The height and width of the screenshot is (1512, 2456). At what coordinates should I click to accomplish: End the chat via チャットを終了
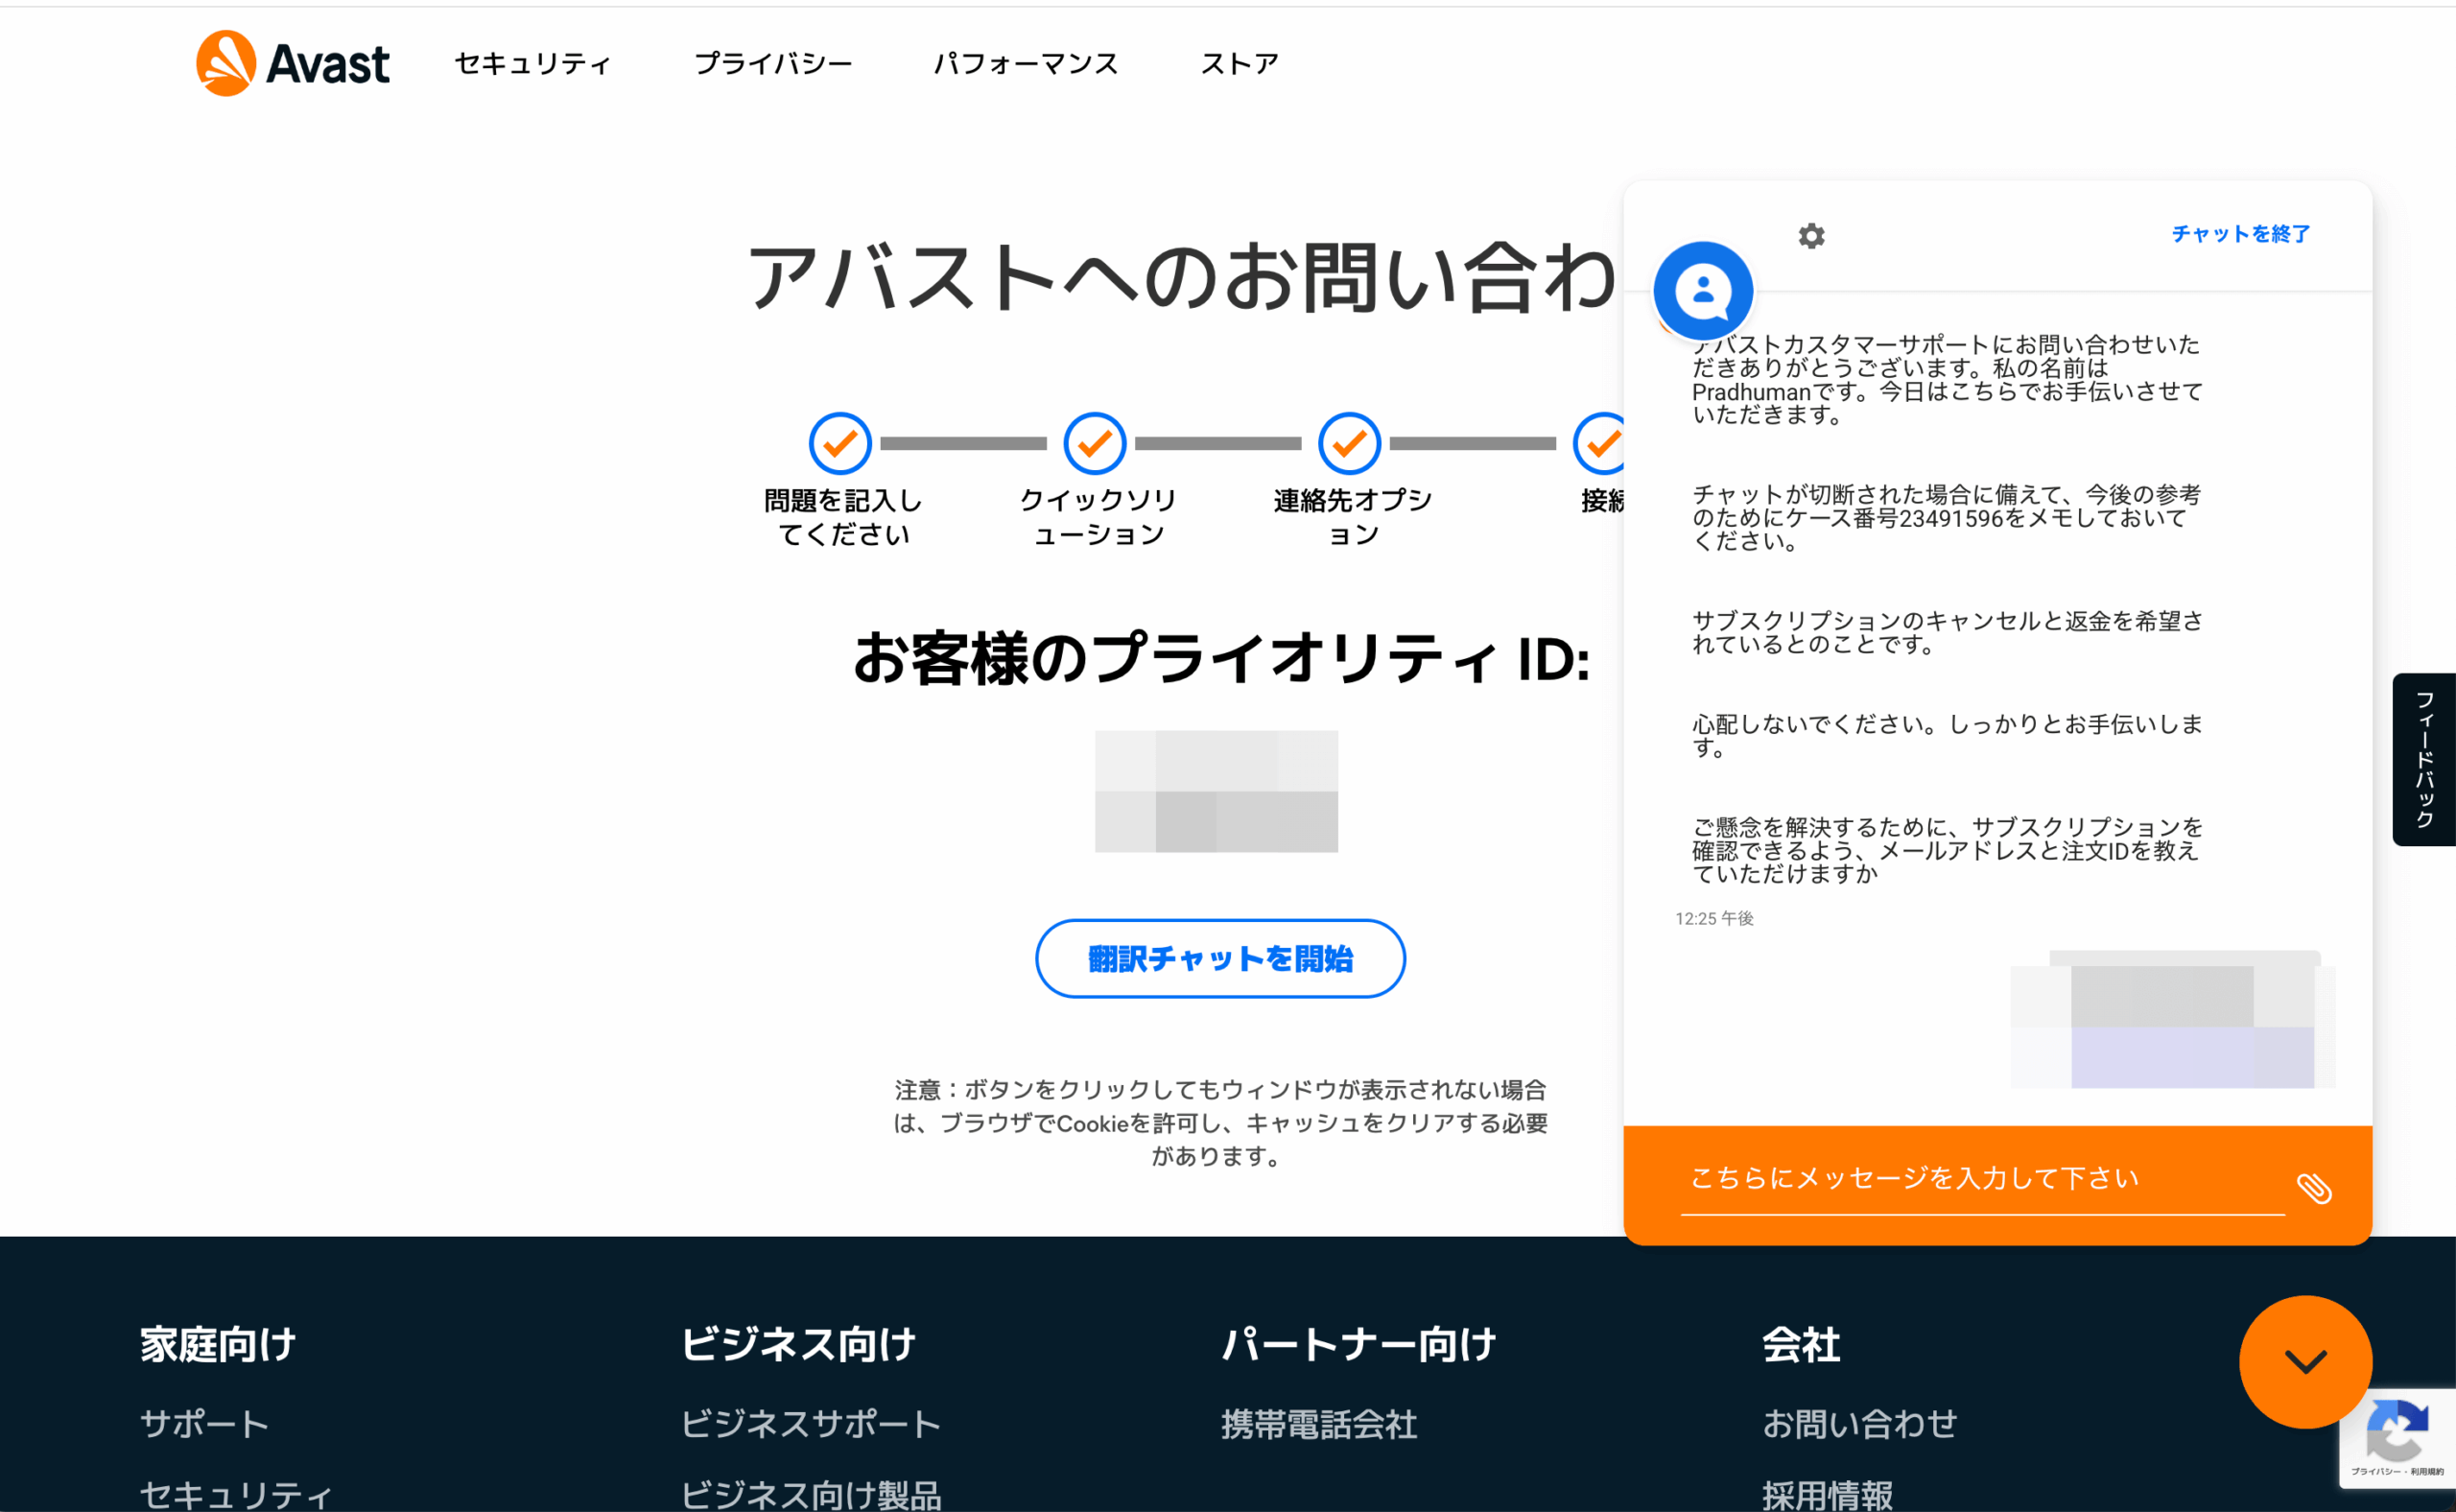(x=2240, y=234)
